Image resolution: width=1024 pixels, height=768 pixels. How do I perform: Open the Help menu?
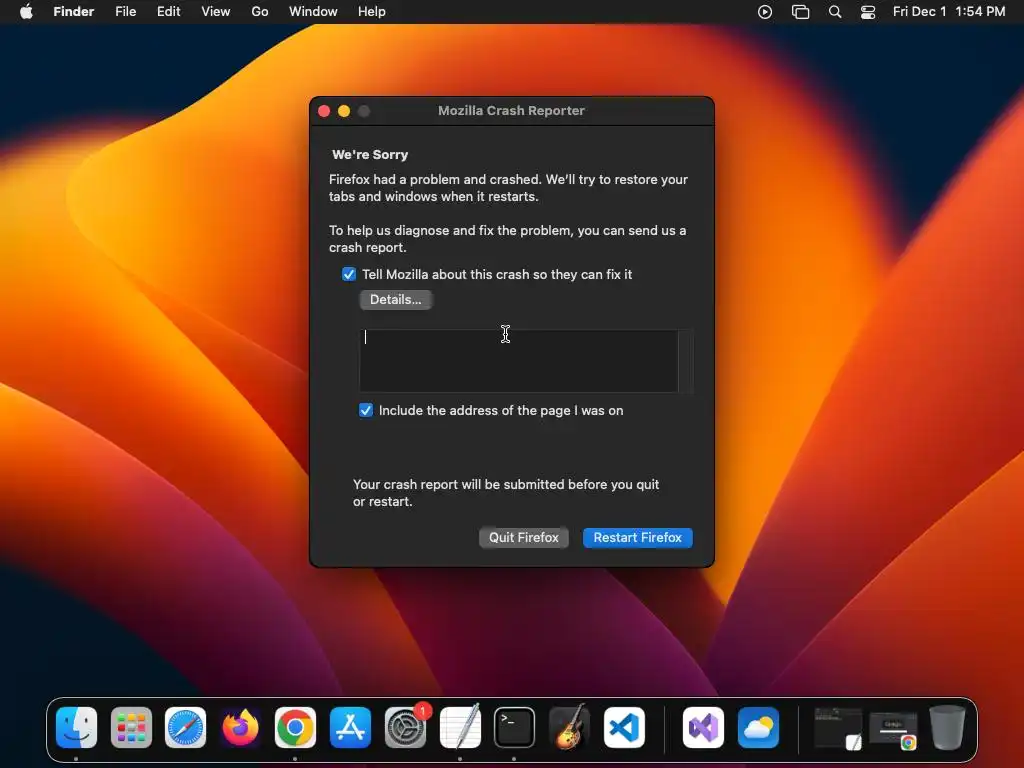tap(372, 12)
